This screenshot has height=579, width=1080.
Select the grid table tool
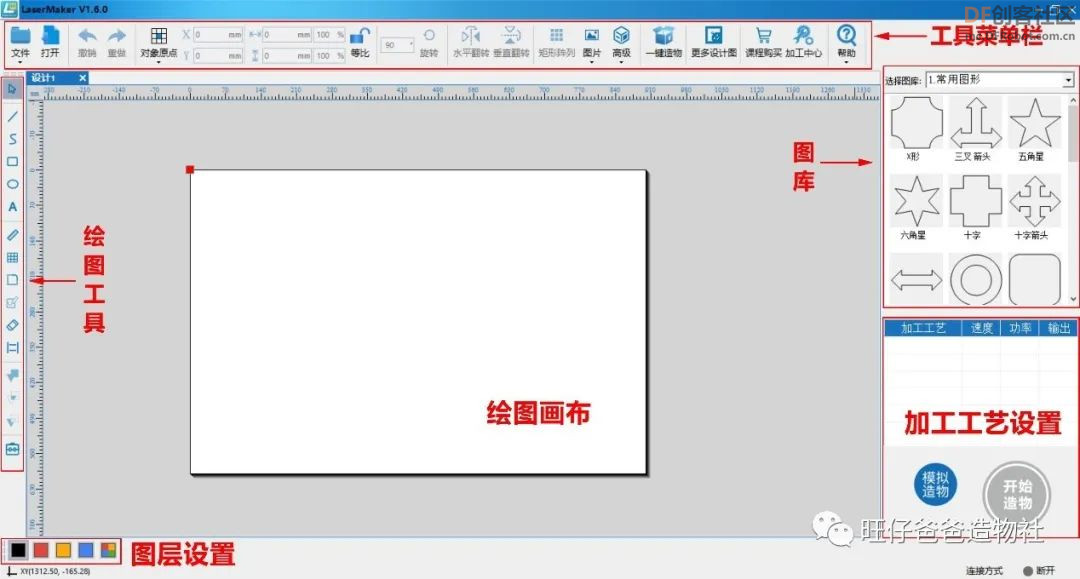(x=12, y=257)
